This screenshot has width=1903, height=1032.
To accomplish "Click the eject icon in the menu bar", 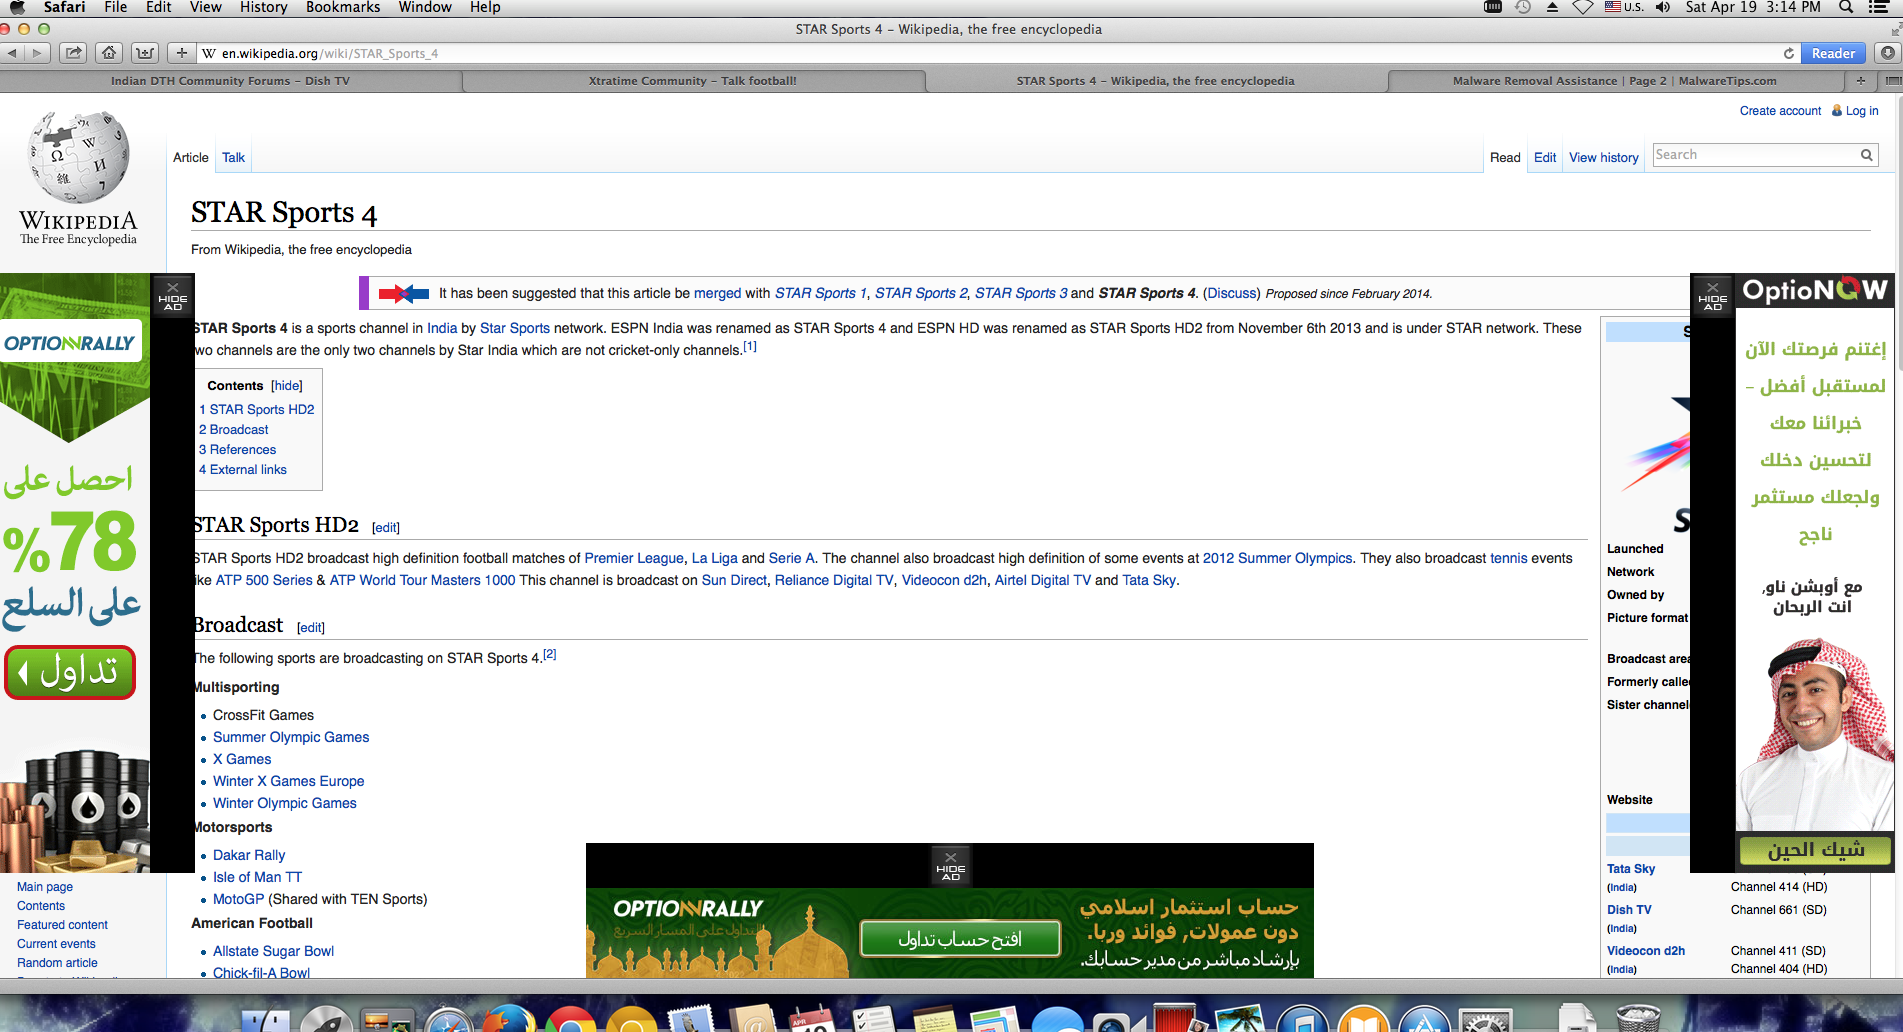I will (1552, 7).
